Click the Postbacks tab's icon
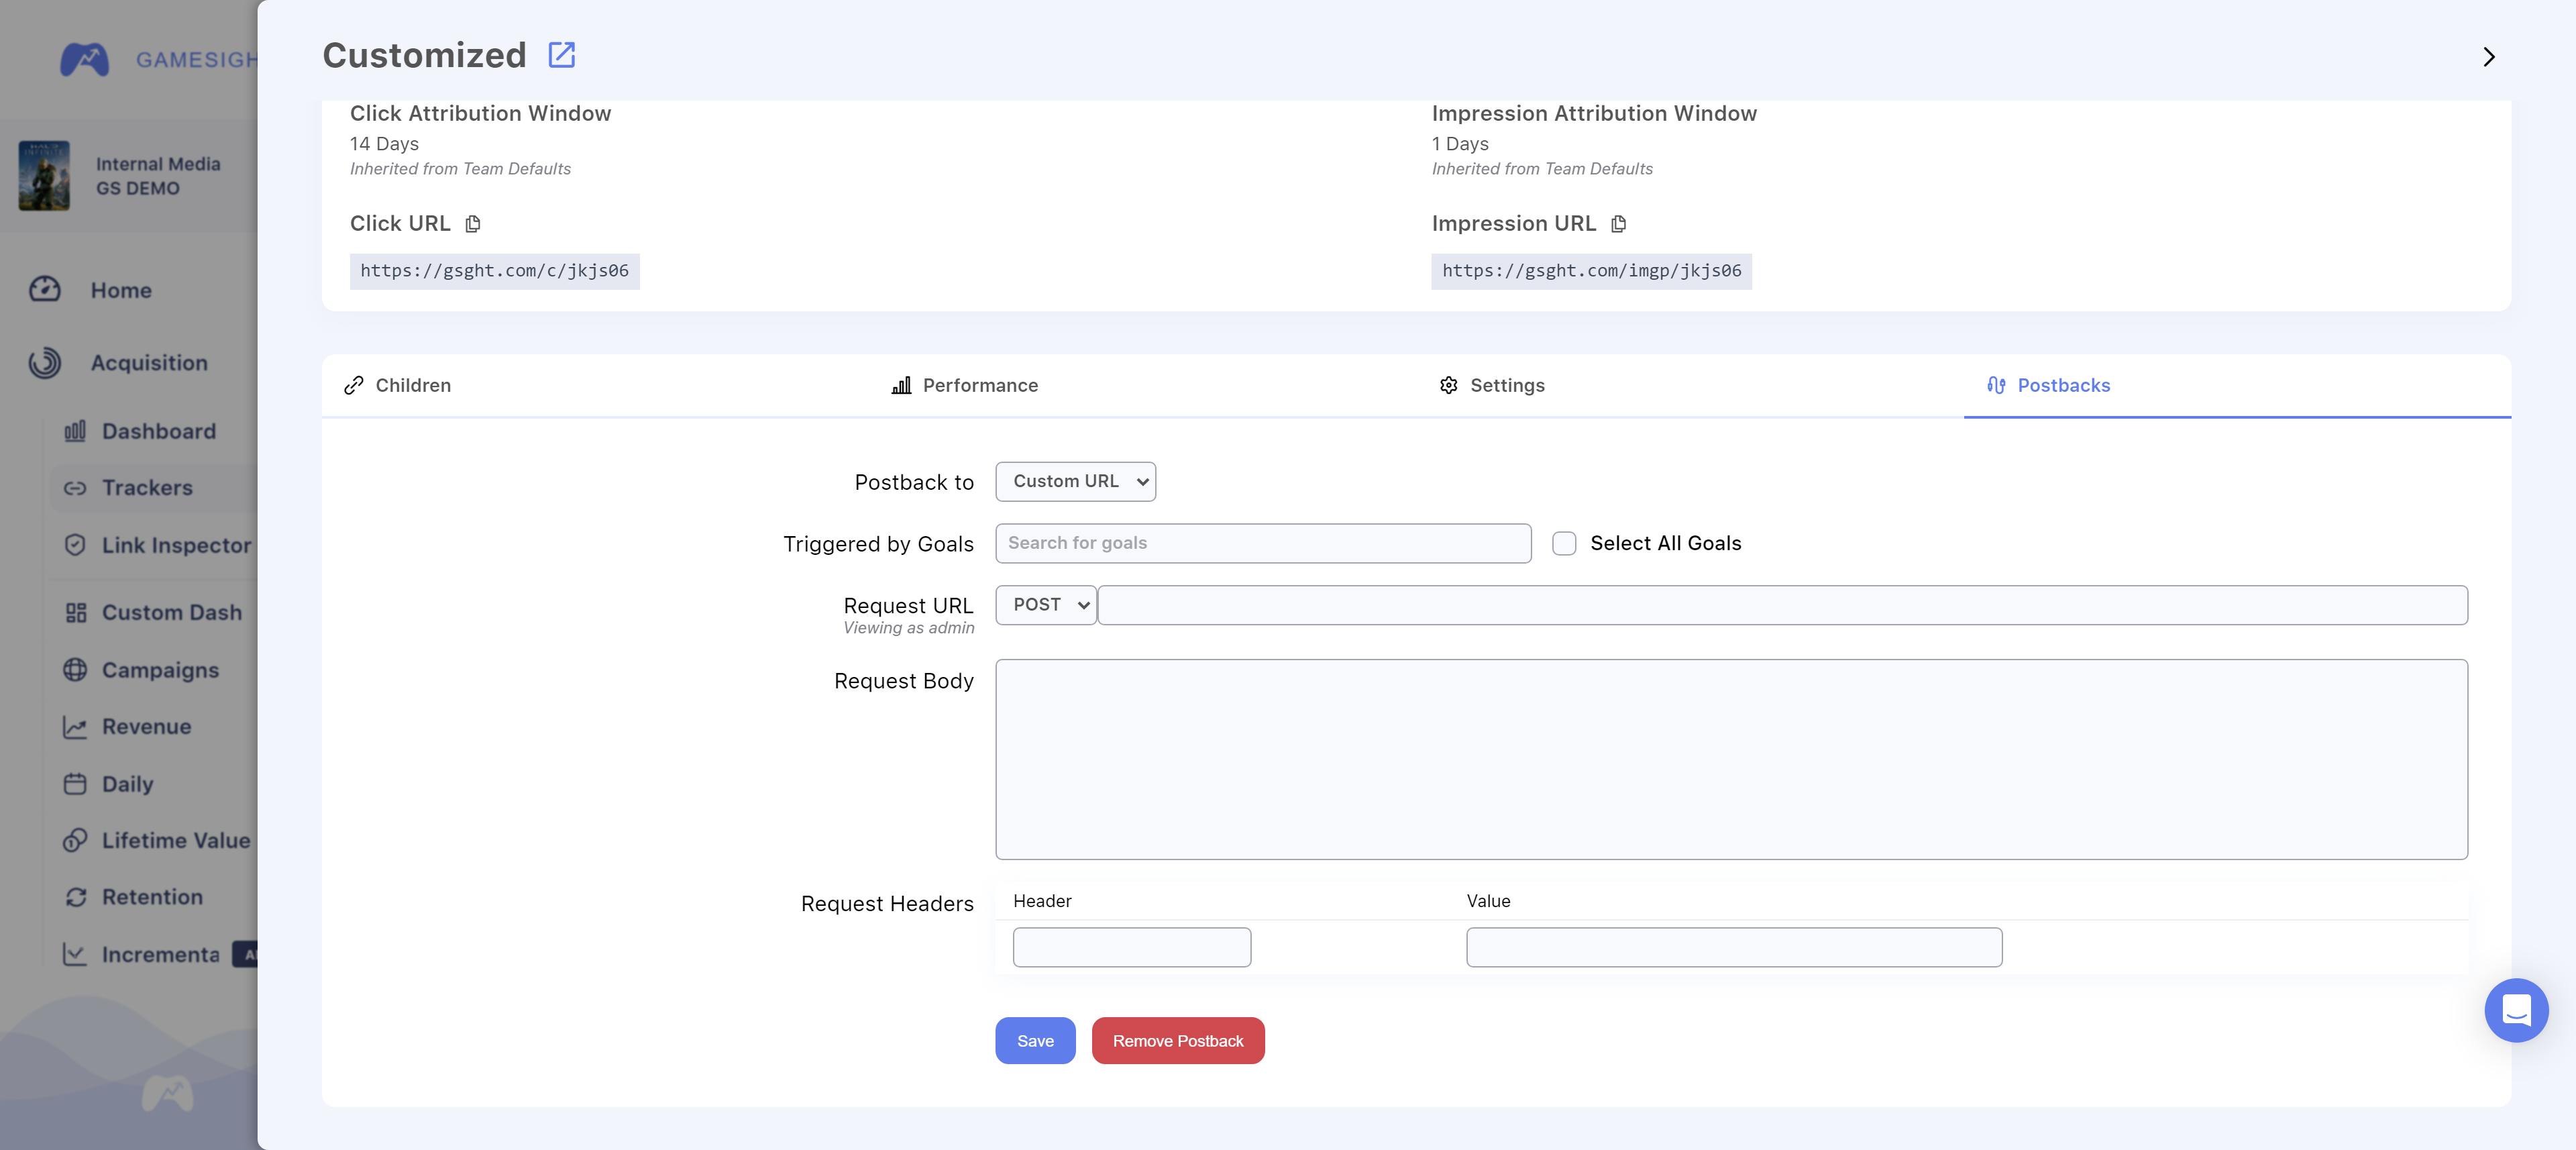The width and height of the screenshot is (2576, 1150). [1996, 386]
